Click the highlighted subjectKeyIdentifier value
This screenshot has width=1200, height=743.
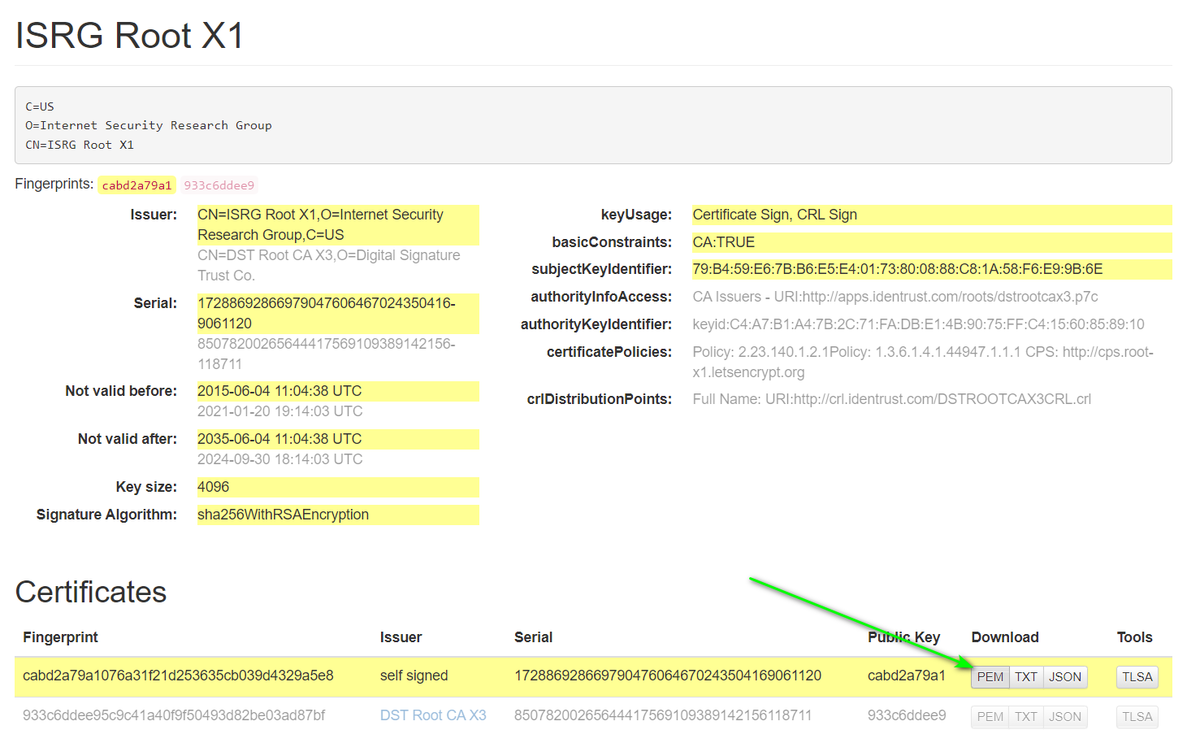click(931, 269)
